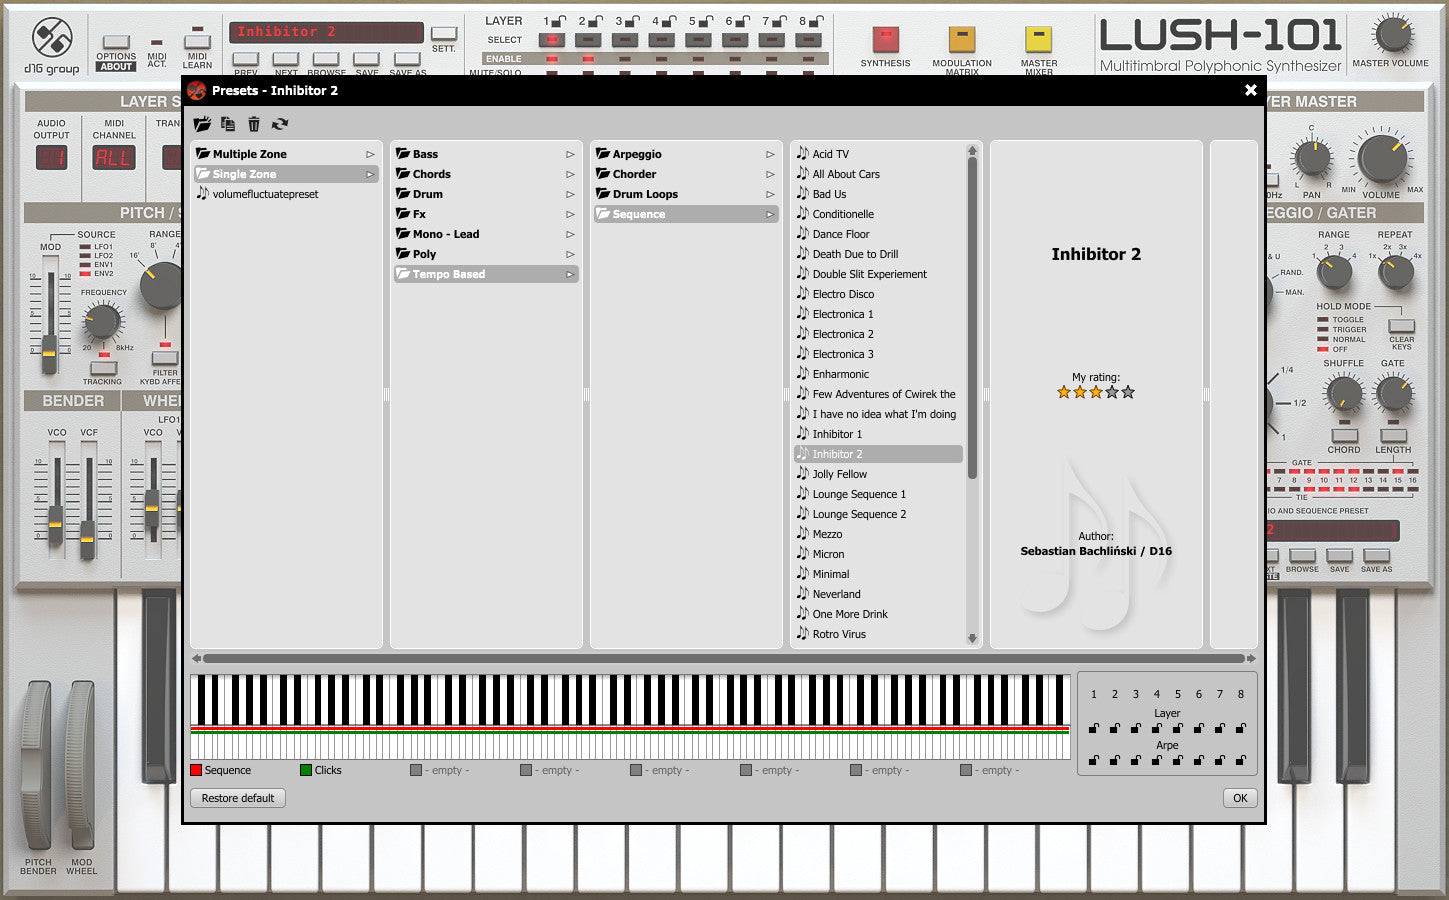Click the open-folder icon in the Presets toolbar
This screenshot has width=1449, height=900.
pos(202,124)
